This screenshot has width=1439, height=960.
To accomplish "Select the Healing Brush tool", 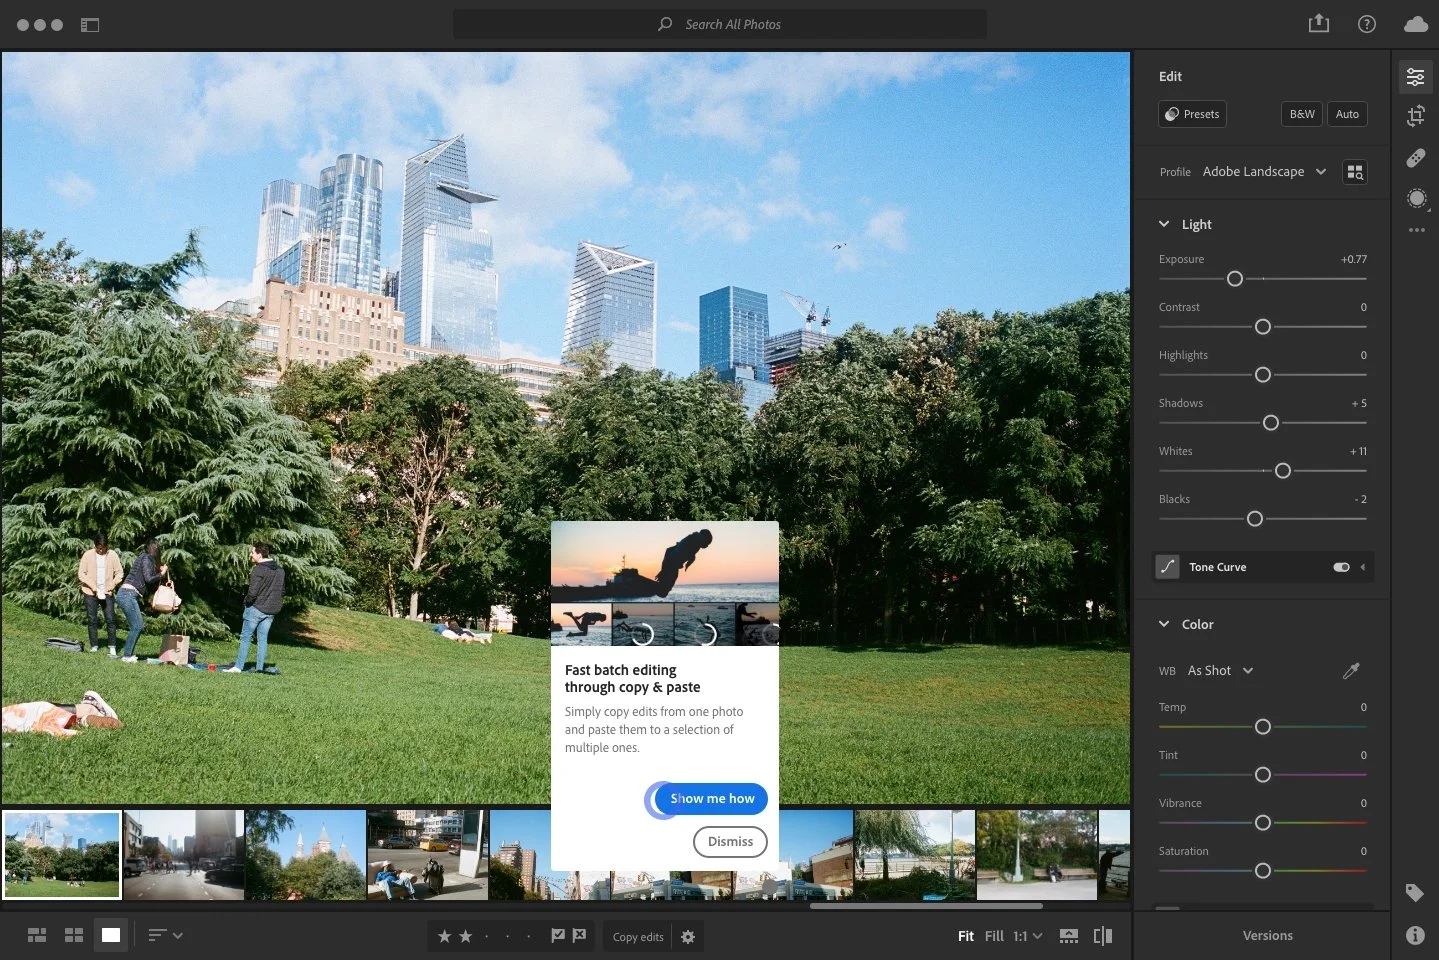I will (x=1415, y=158).
